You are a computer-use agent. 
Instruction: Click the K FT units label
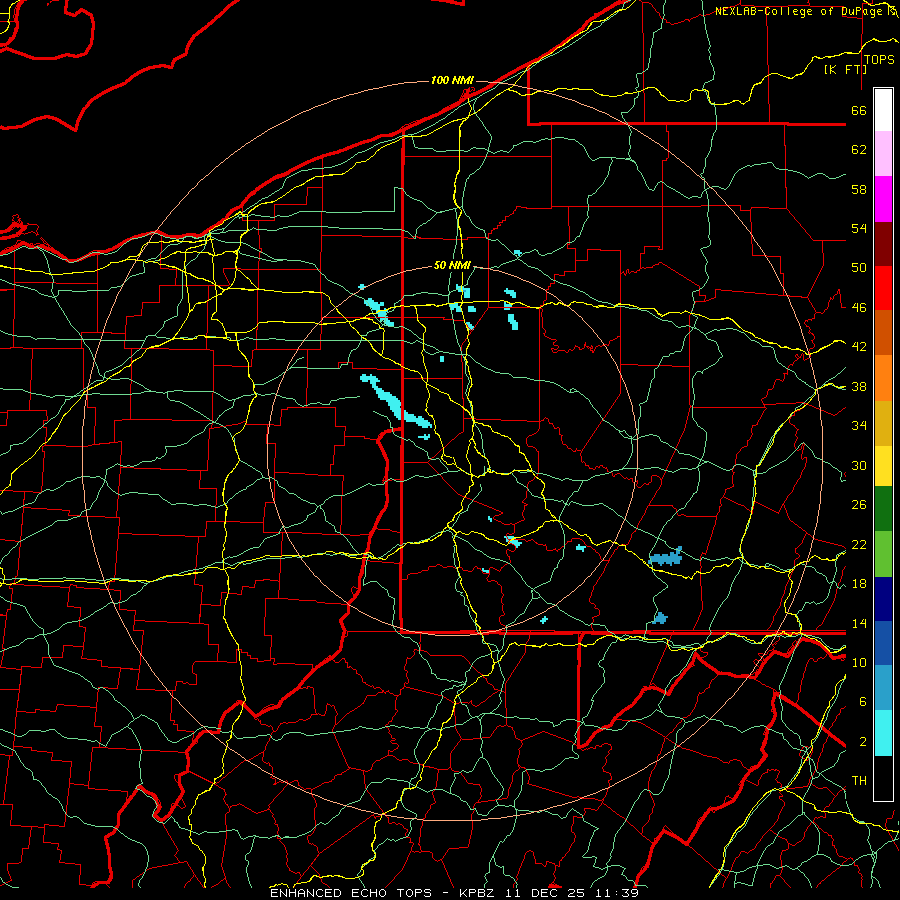pyautogui.click(x=845, y=69)
